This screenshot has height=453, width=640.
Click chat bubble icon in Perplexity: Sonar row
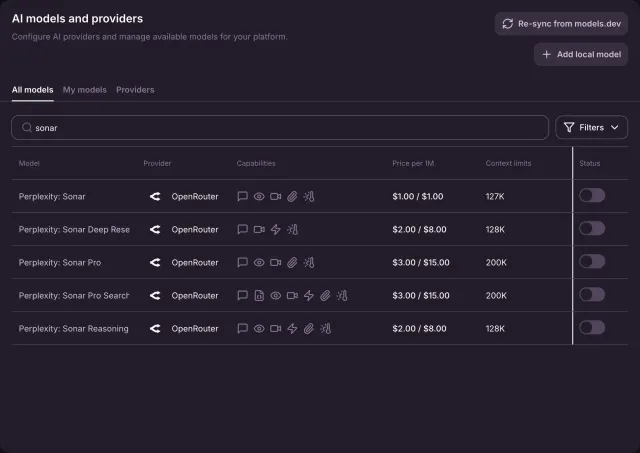242,196
